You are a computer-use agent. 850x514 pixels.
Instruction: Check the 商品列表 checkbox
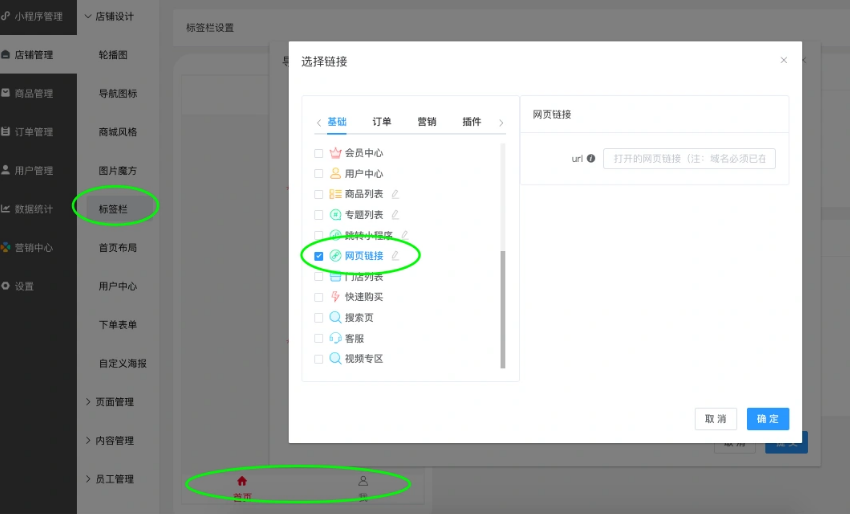[319, 194]
